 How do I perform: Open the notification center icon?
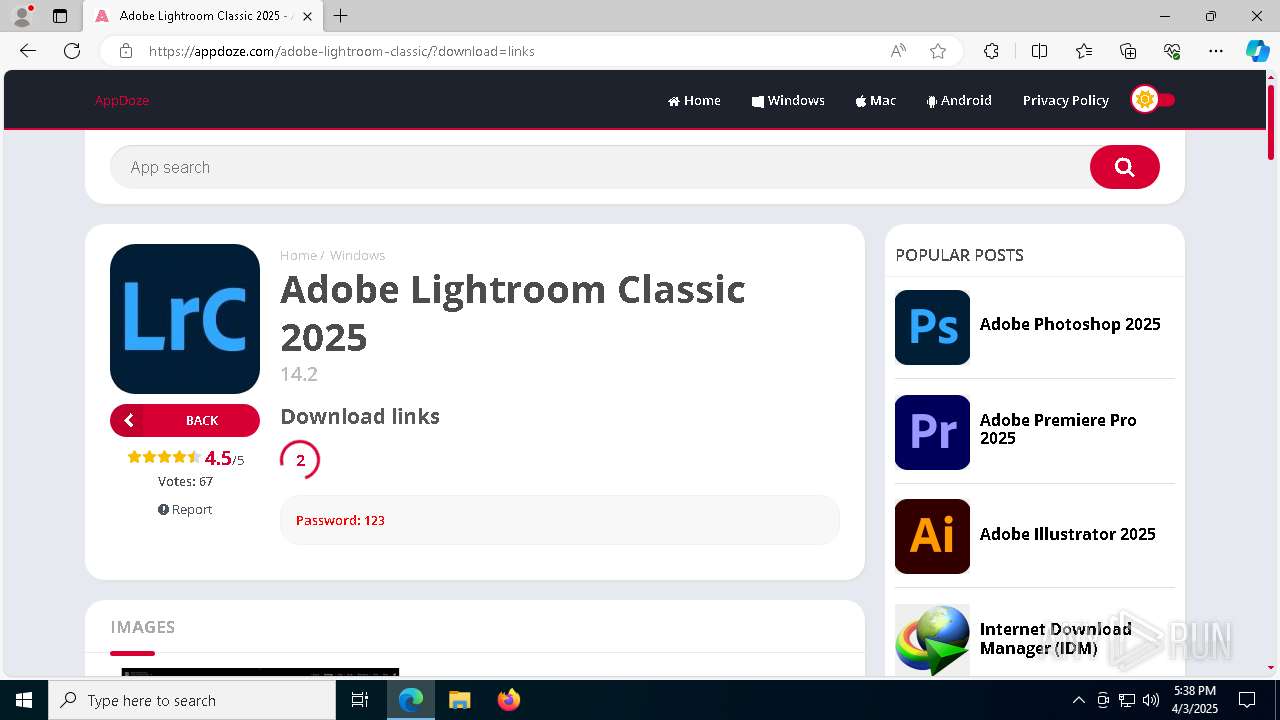pos(1247,700)
